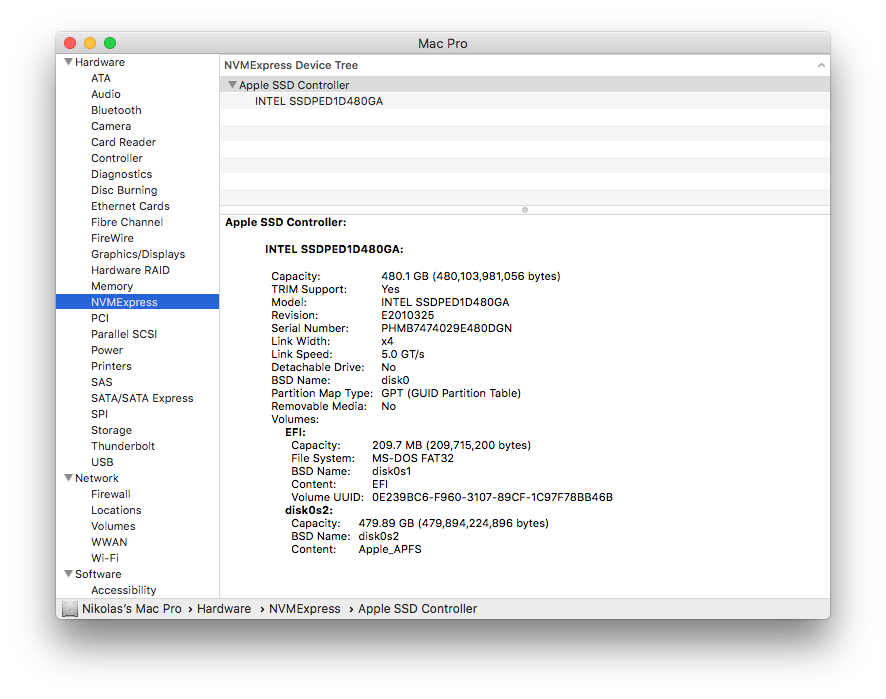The image size is (886, 699).
Task: Click the EFI volume heading
Action: [295, 432]
